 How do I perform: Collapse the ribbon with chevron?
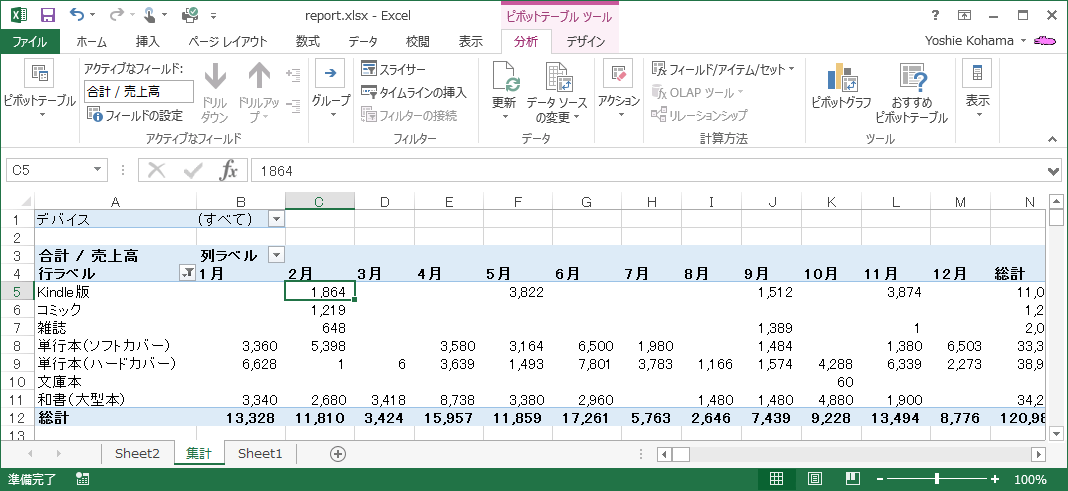click(1052, 139)
